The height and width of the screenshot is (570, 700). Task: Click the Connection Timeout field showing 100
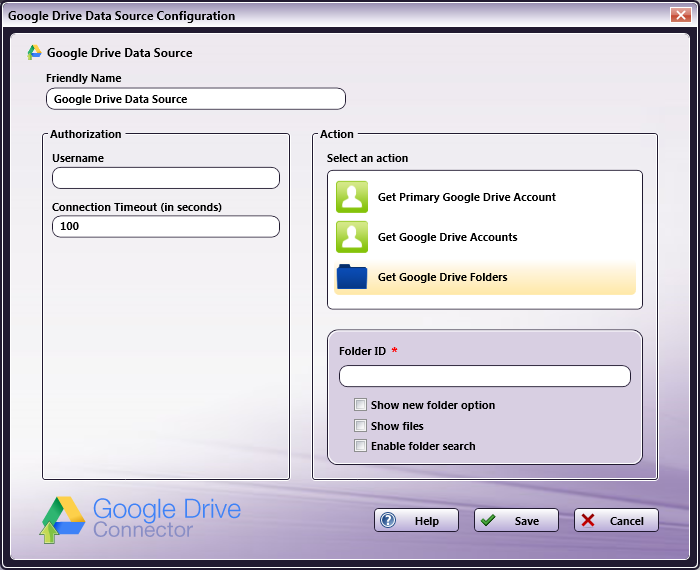166,226
